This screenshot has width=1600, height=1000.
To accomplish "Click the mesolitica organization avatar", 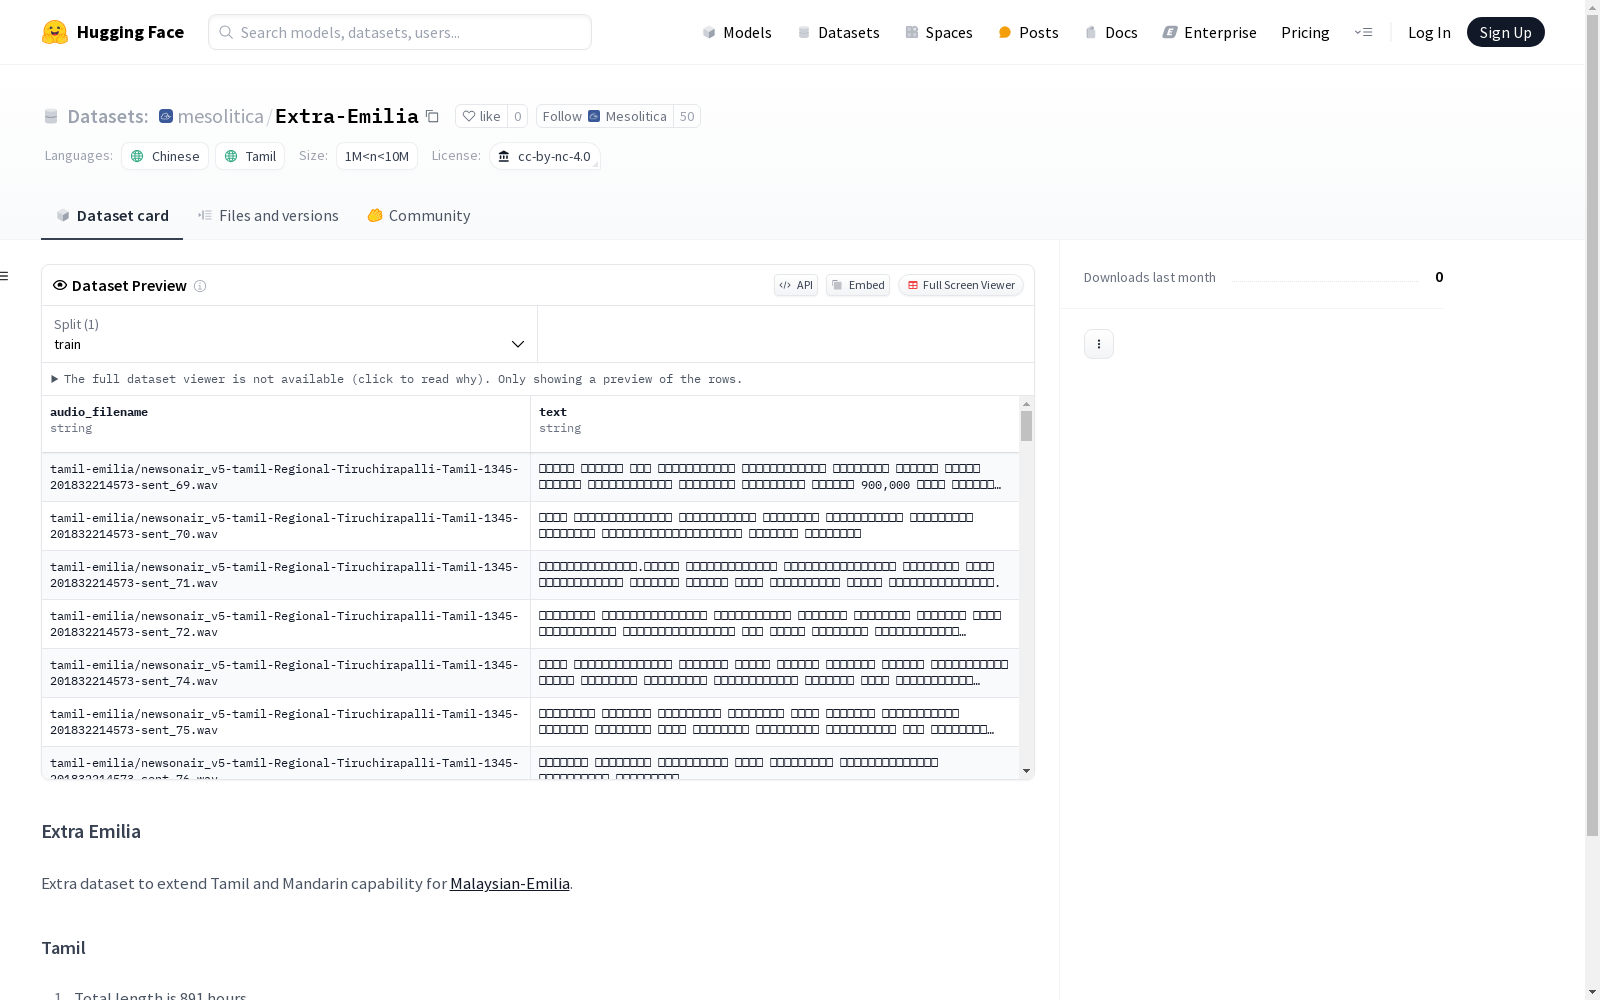I will [166, 116].
